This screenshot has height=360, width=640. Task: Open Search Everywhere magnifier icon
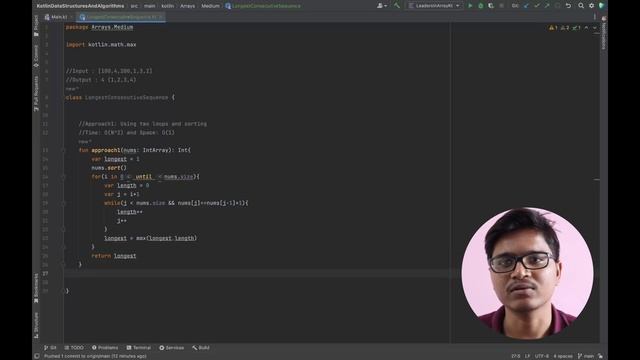click(581, 6)
